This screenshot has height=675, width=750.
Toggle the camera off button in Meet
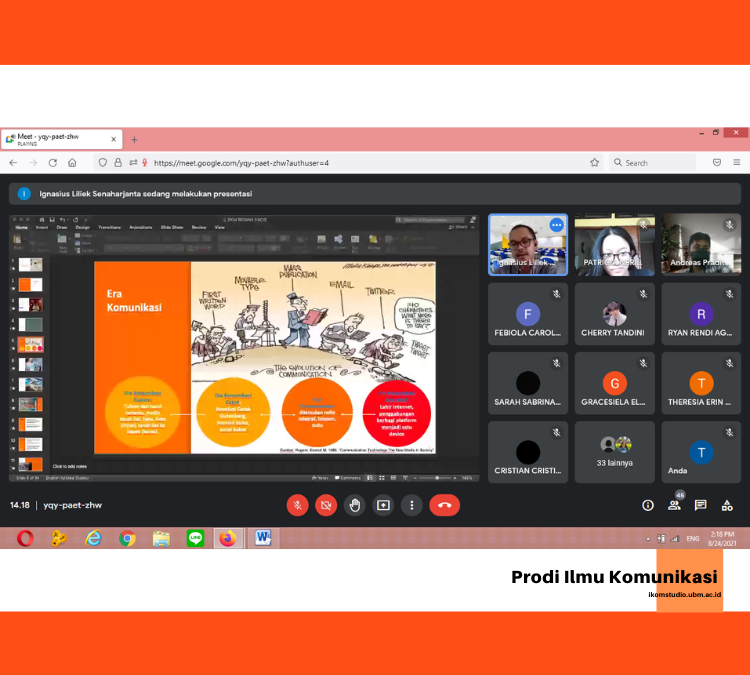(326, 505)
